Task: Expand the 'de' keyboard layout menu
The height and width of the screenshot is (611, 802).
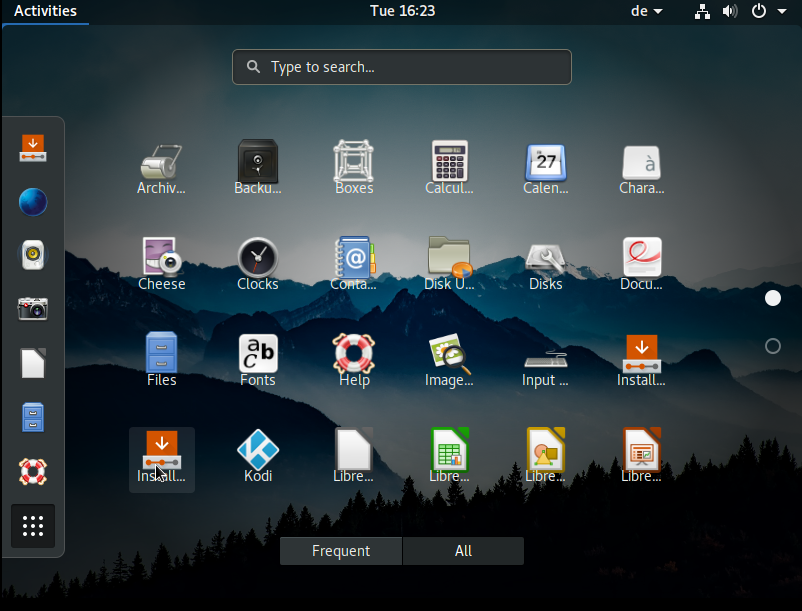Action: 645,11
